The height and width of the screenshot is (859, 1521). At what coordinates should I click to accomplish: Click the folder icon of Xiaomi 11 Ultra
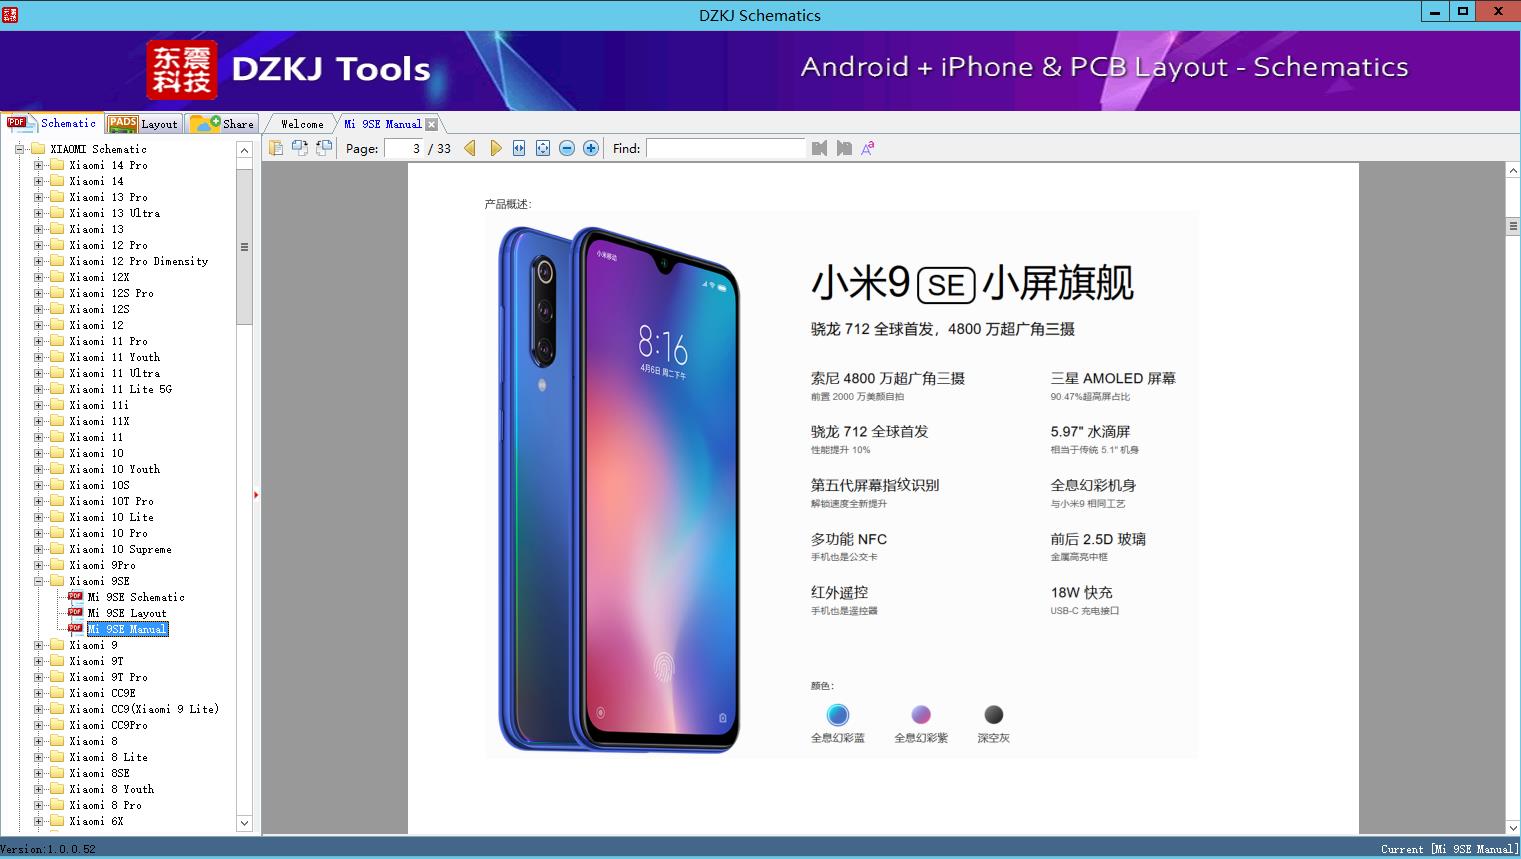tap(57, 373)
